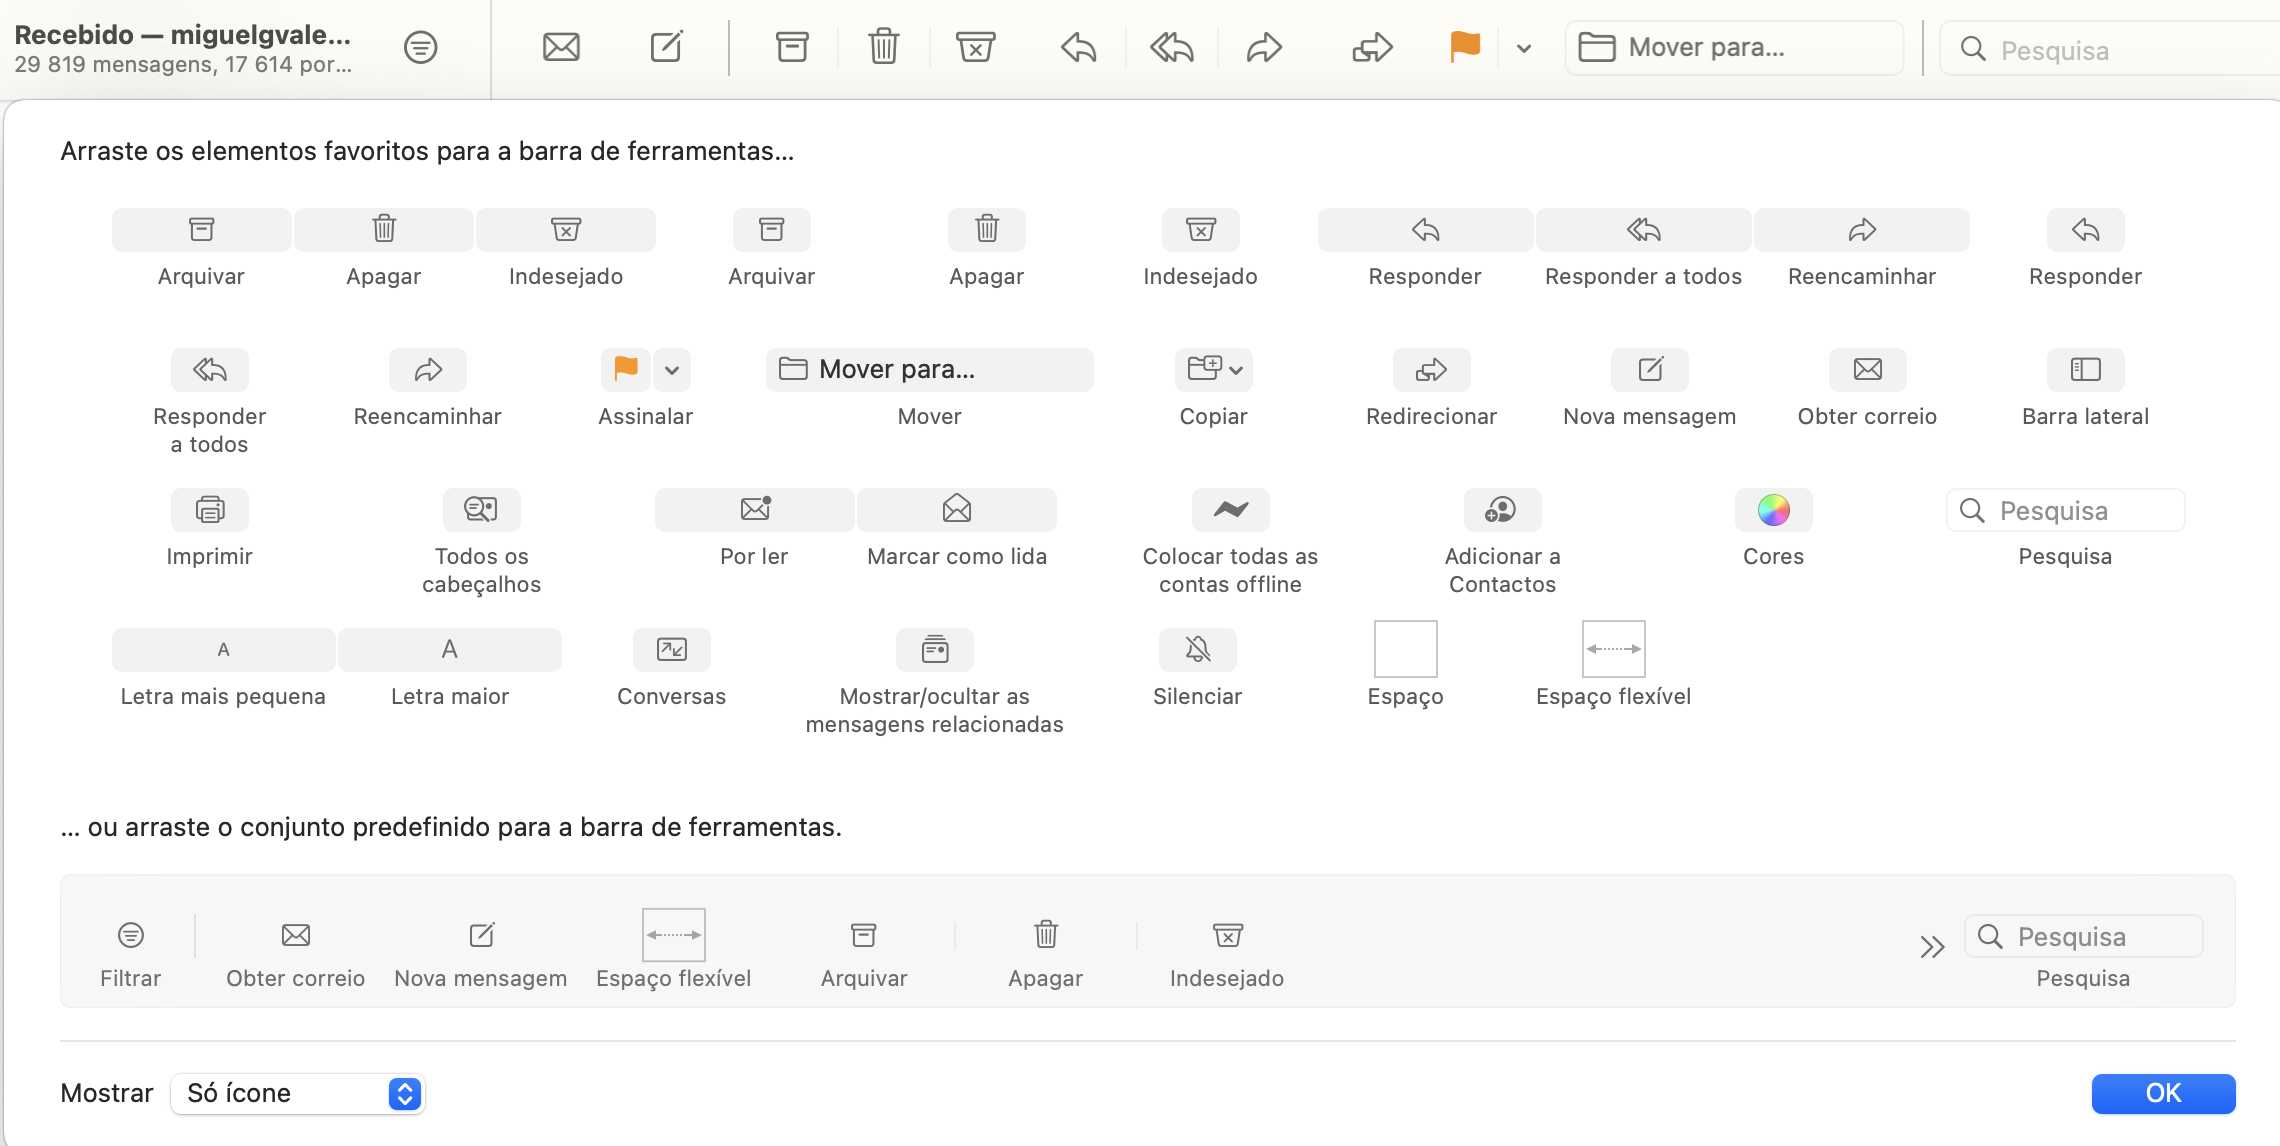The width and height of the screenshot is (2280, 1146).
Task: Select the grouped Responder item
Action: click(1425, 230)
